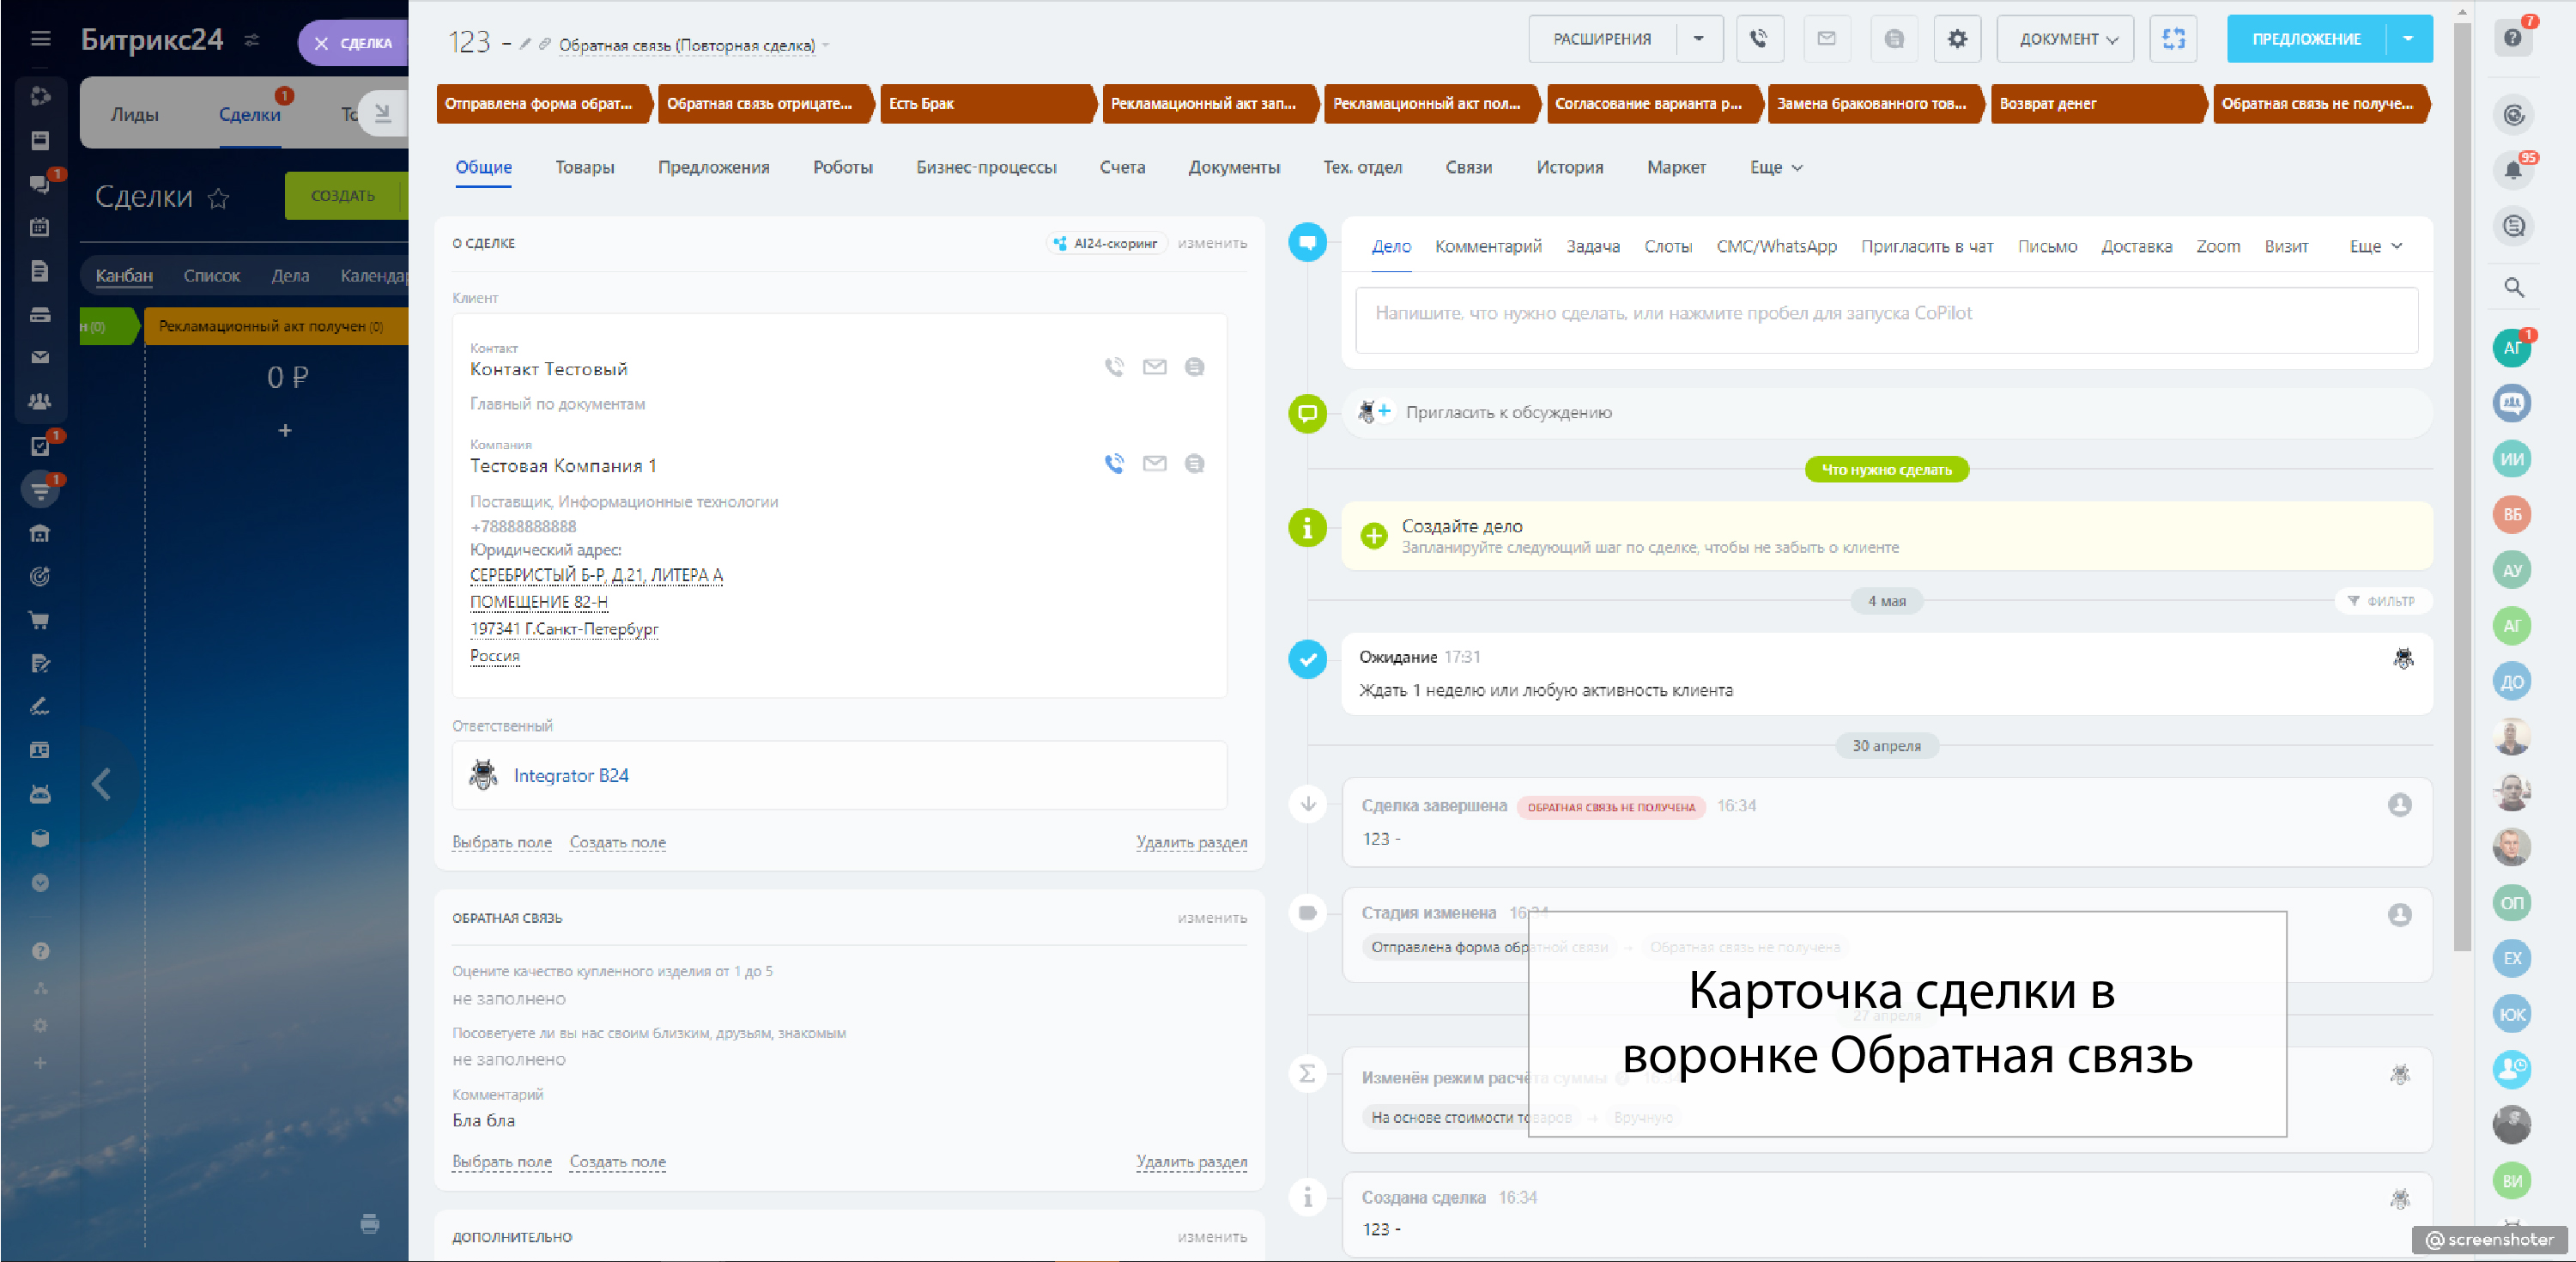
Task: Click изменить in Обратная связь section
Action: (x=1211, y=918)
